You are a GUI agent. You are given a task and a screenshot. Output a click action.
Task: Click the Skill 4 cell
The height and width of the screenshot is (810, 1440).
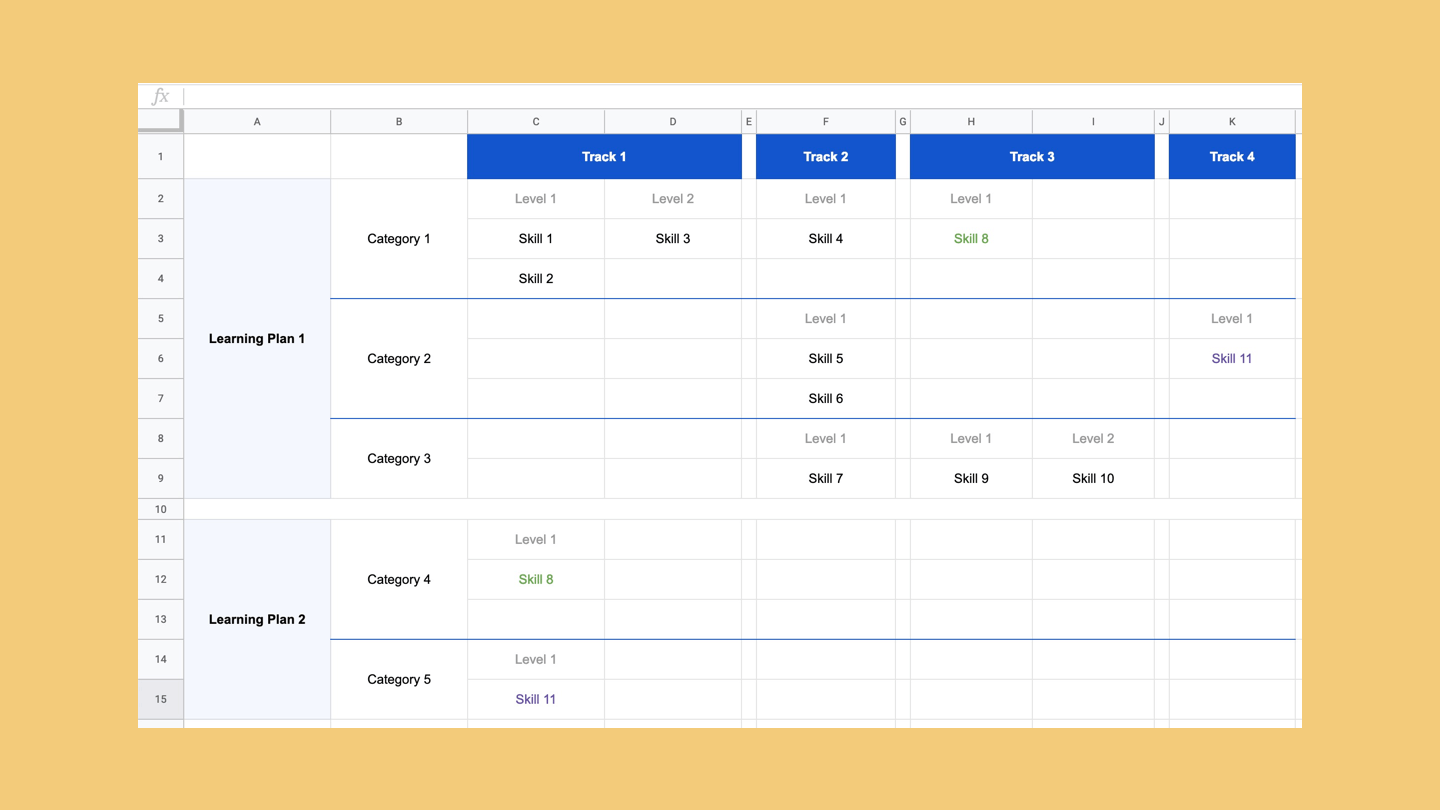click(x=826, y=239)
